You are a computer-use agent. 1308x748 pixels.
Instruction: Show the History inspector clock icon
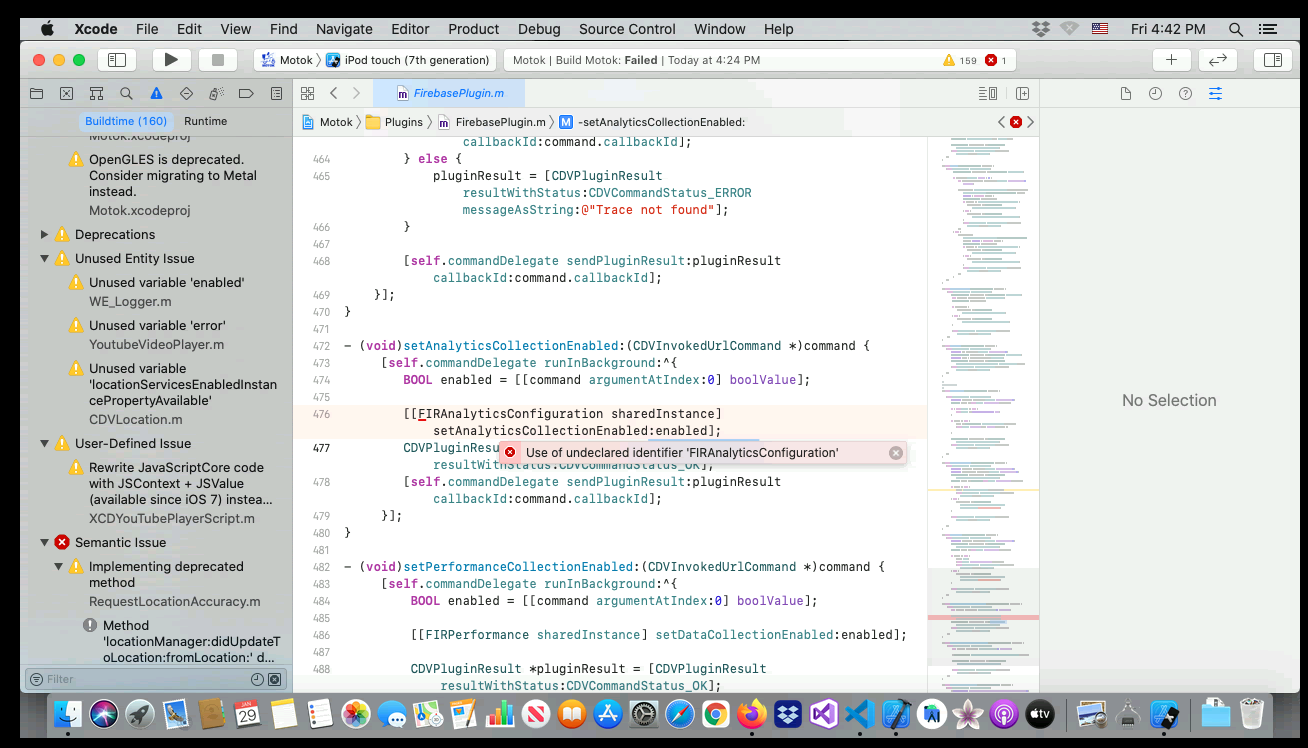(1155, 94)
